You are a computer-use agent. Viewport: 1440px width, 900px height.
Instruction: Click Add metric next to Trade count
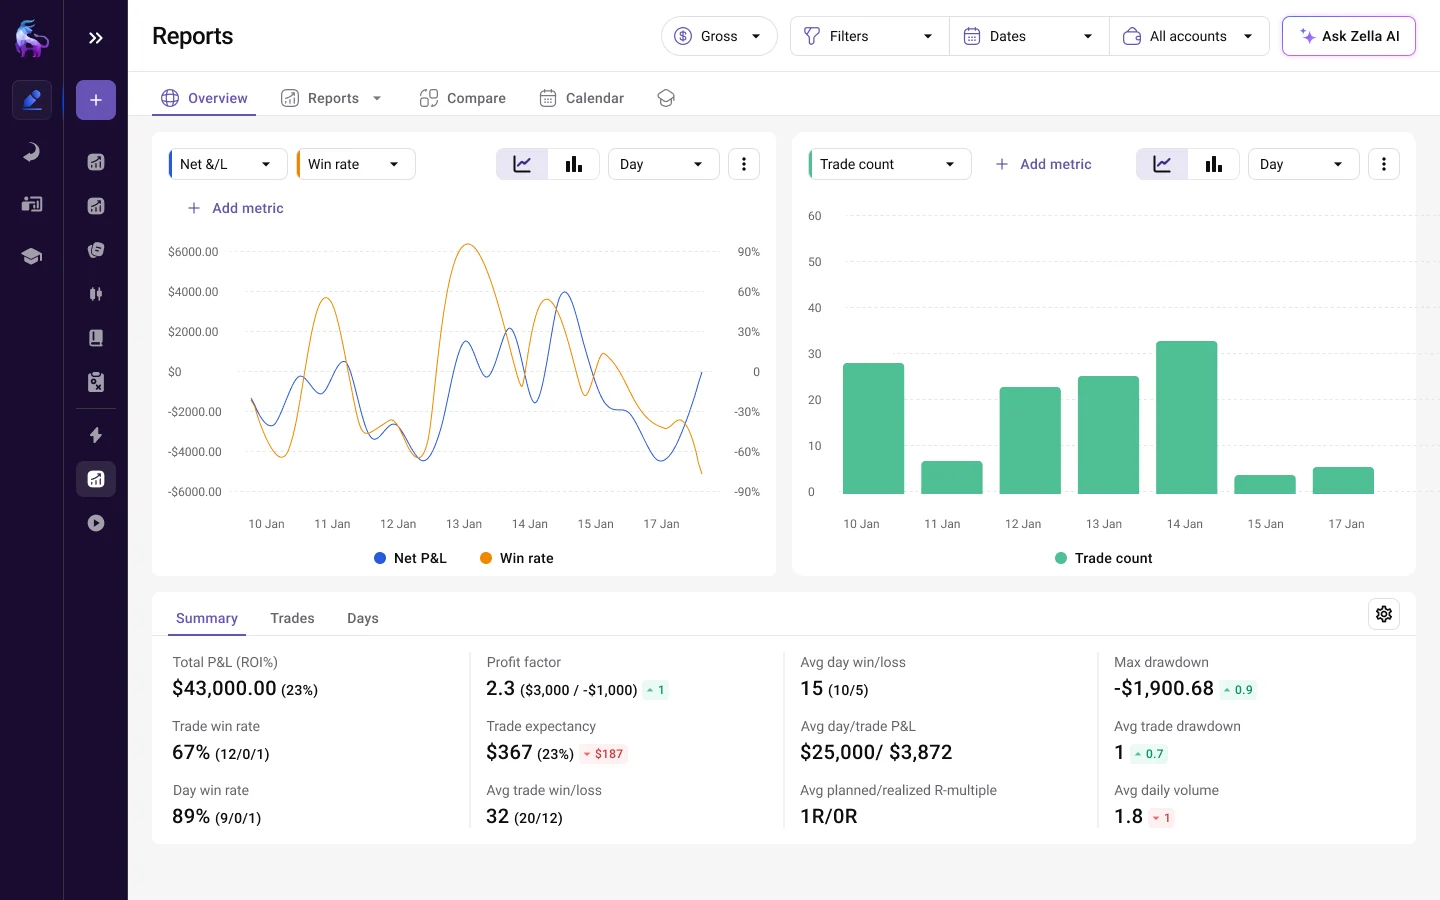pyautogui.click(x=1044, y=164)
